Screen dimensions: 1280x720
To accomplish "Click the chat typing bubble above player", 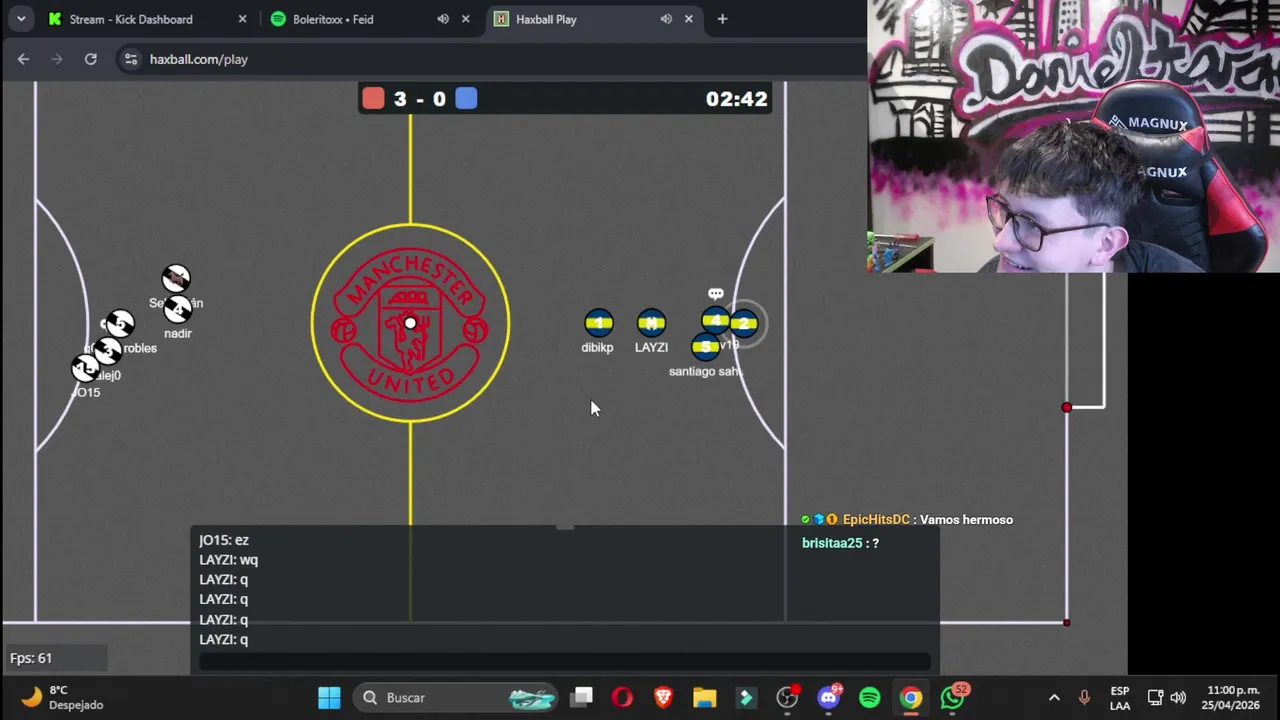I will pyautogui.click(x=715, y=294).
